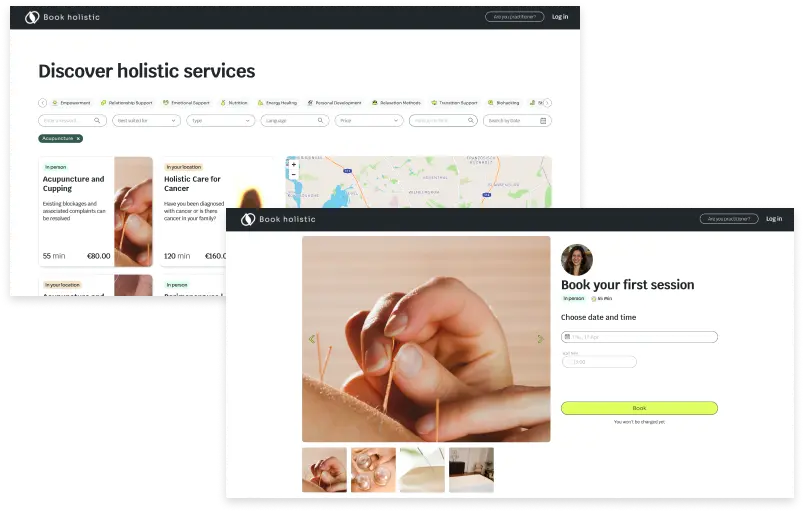Click the keyword search input field

pos(72,120)
